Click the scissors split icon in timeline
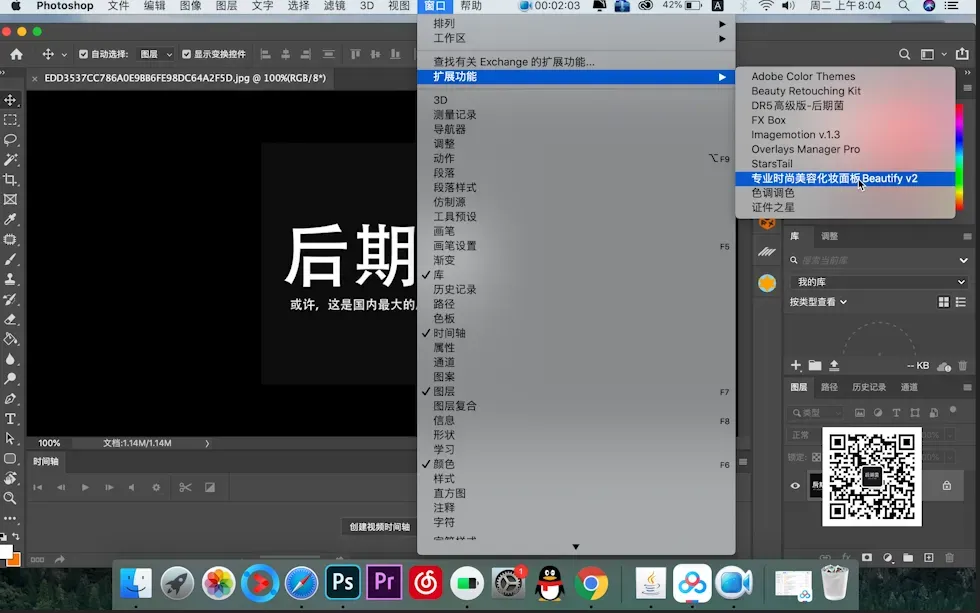The width and height of the screenshot is (980, 613). click(185, 487)
